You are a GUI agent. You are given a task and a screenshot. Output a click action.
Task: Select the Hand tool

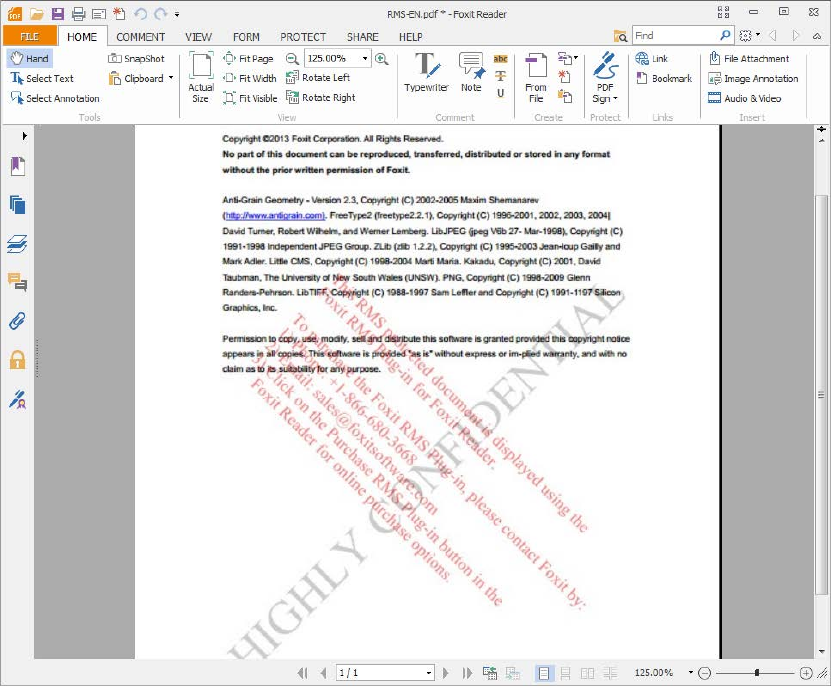click(x=30, y=58)
